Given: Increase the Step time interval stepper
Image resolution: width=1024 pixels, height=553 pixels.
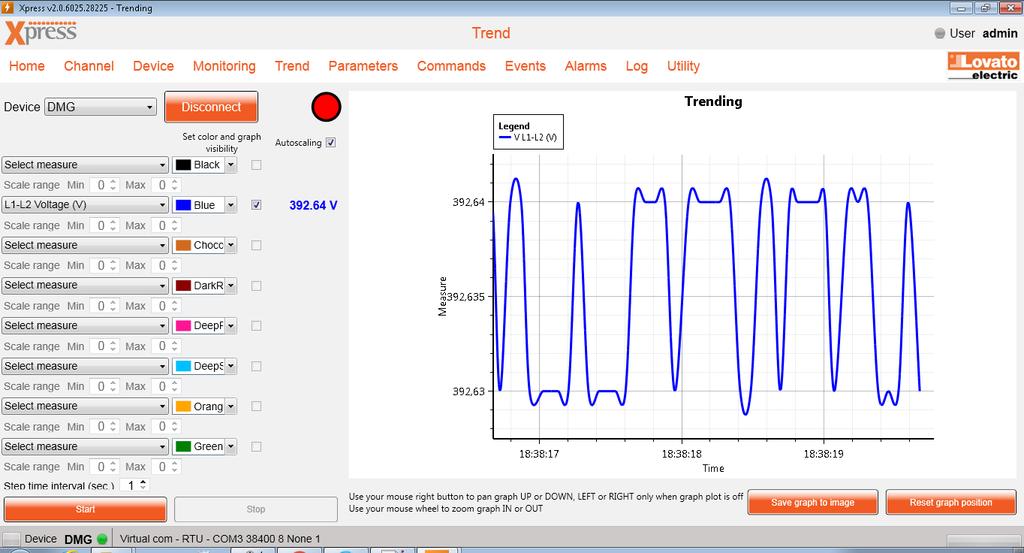Looking at the screenshot, I should point(143,482).
